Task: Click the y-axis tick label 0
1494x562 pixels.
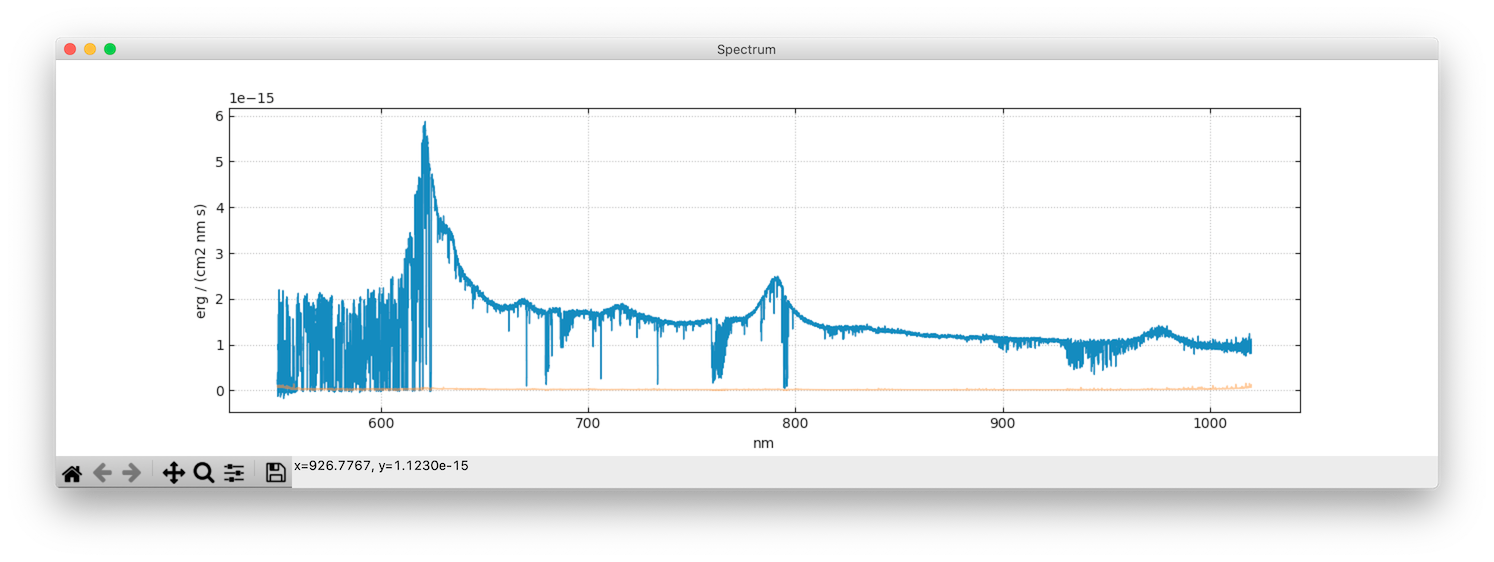Action: coord(218,391)
